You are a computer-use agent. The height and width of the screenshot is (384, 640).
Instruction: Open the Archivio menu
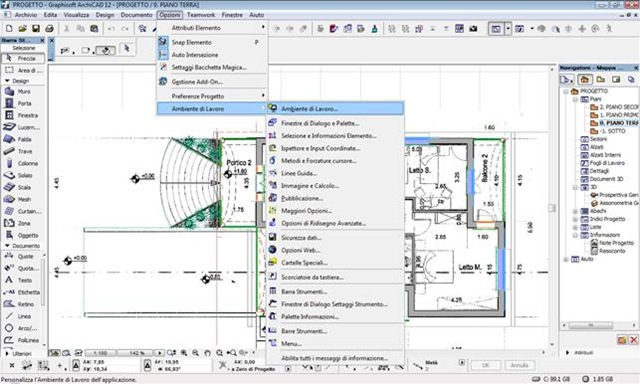point(26,15)
